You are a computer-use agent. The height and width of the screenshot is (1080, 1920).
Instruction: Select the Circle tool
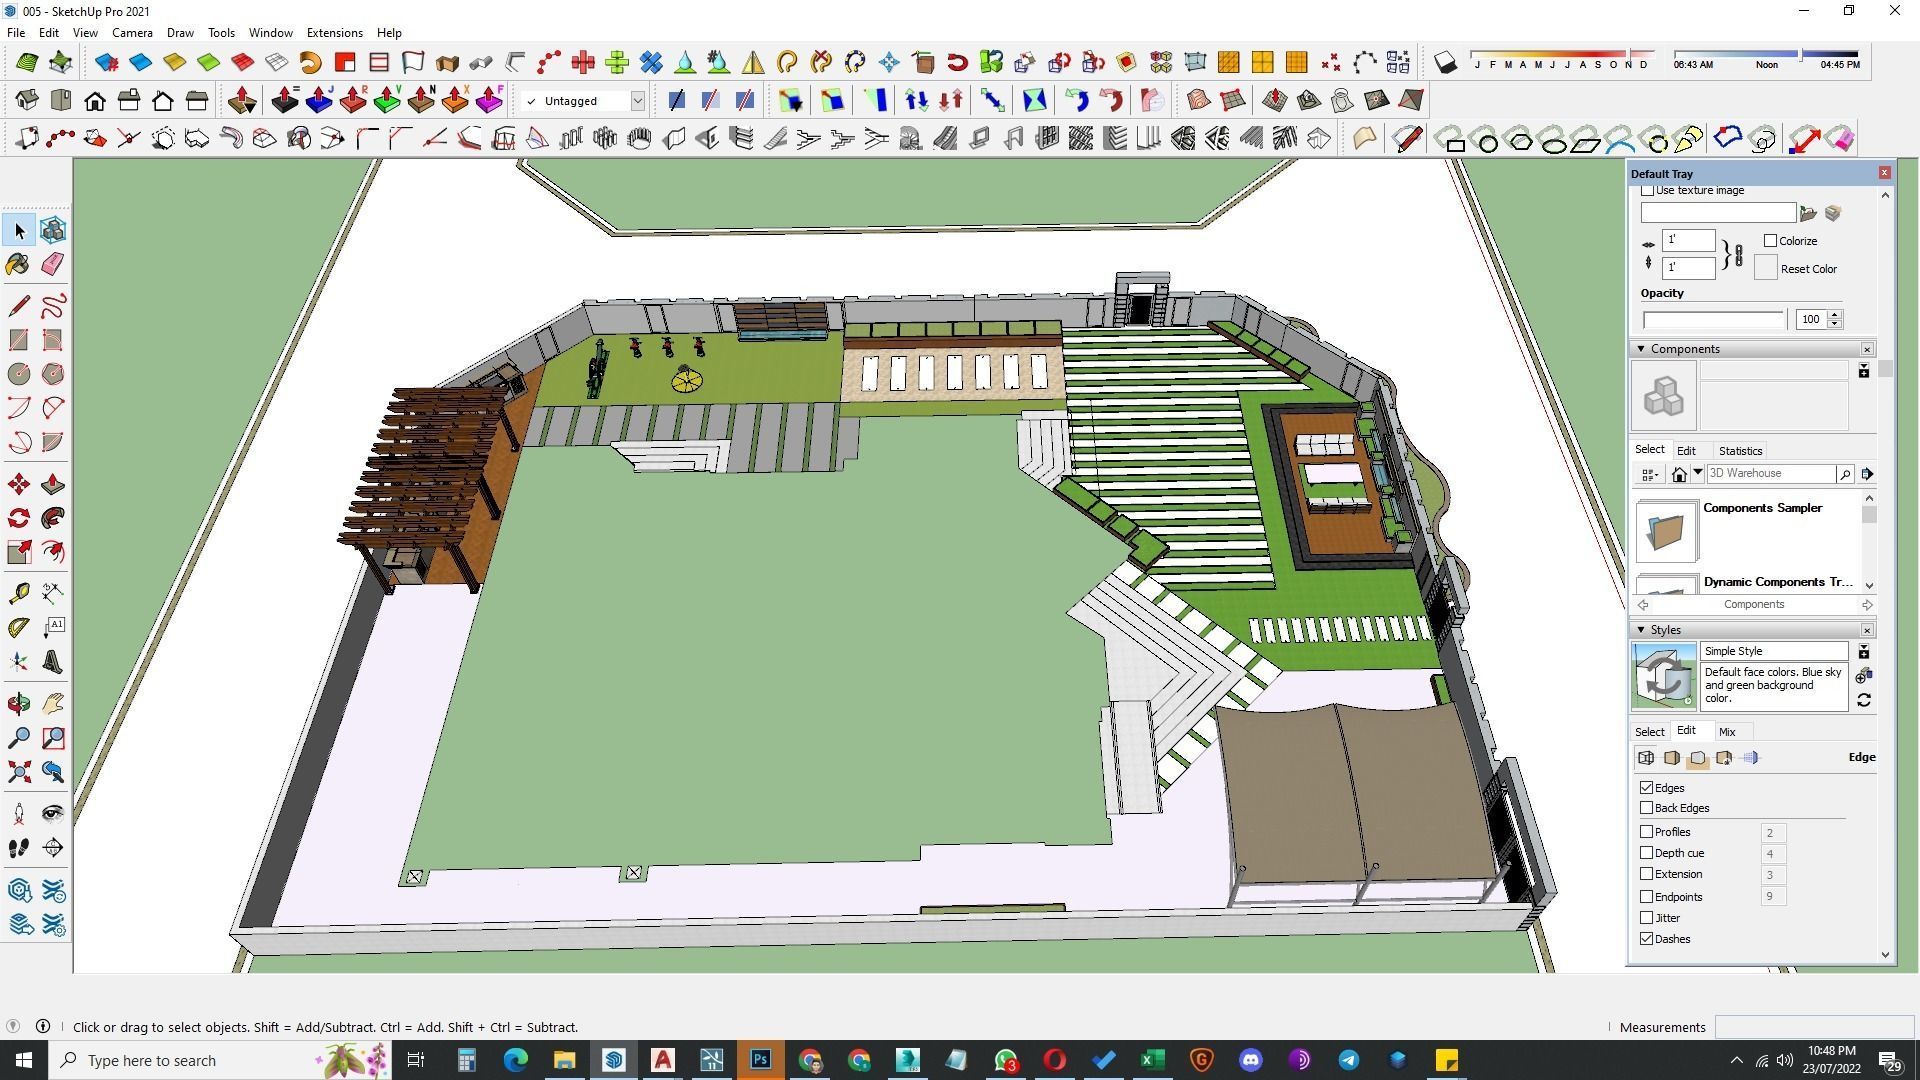coord(19,374)
